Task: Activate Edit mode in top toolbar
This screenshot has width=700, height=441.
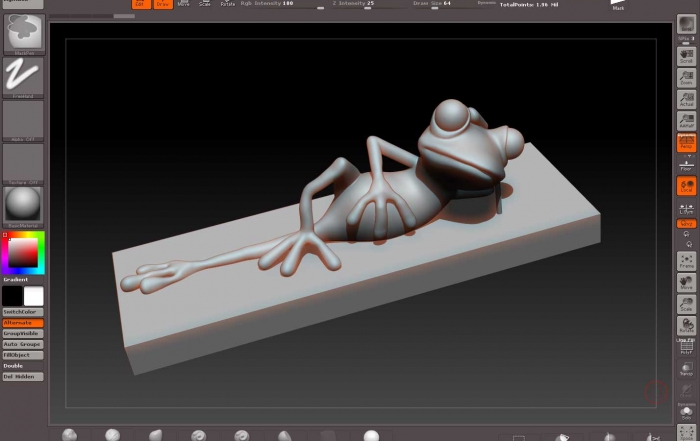Action: 139,4
